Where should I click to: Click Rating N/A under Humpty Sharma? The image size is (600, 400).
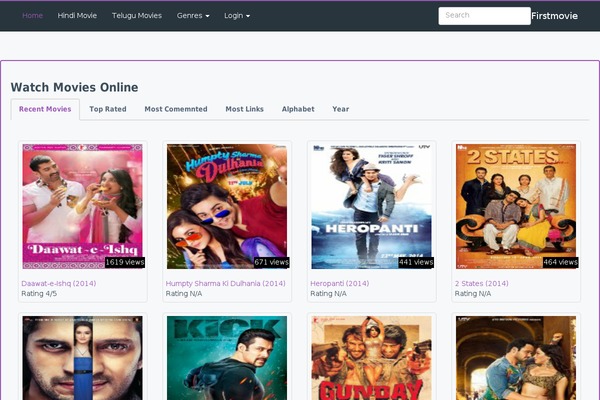184,294
